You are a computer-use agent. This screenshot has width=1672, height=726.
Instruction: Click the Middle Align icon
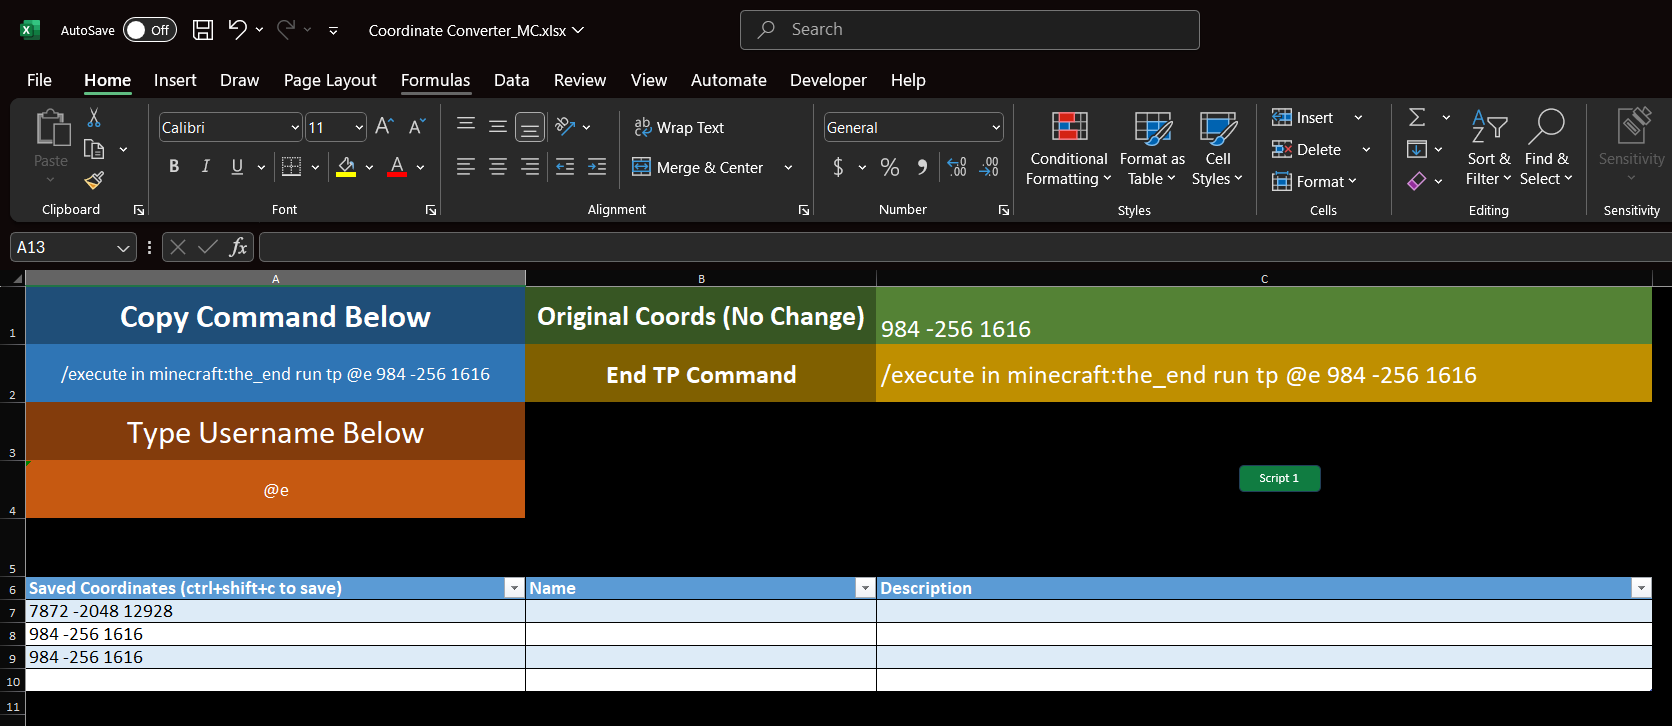(498, 126)
